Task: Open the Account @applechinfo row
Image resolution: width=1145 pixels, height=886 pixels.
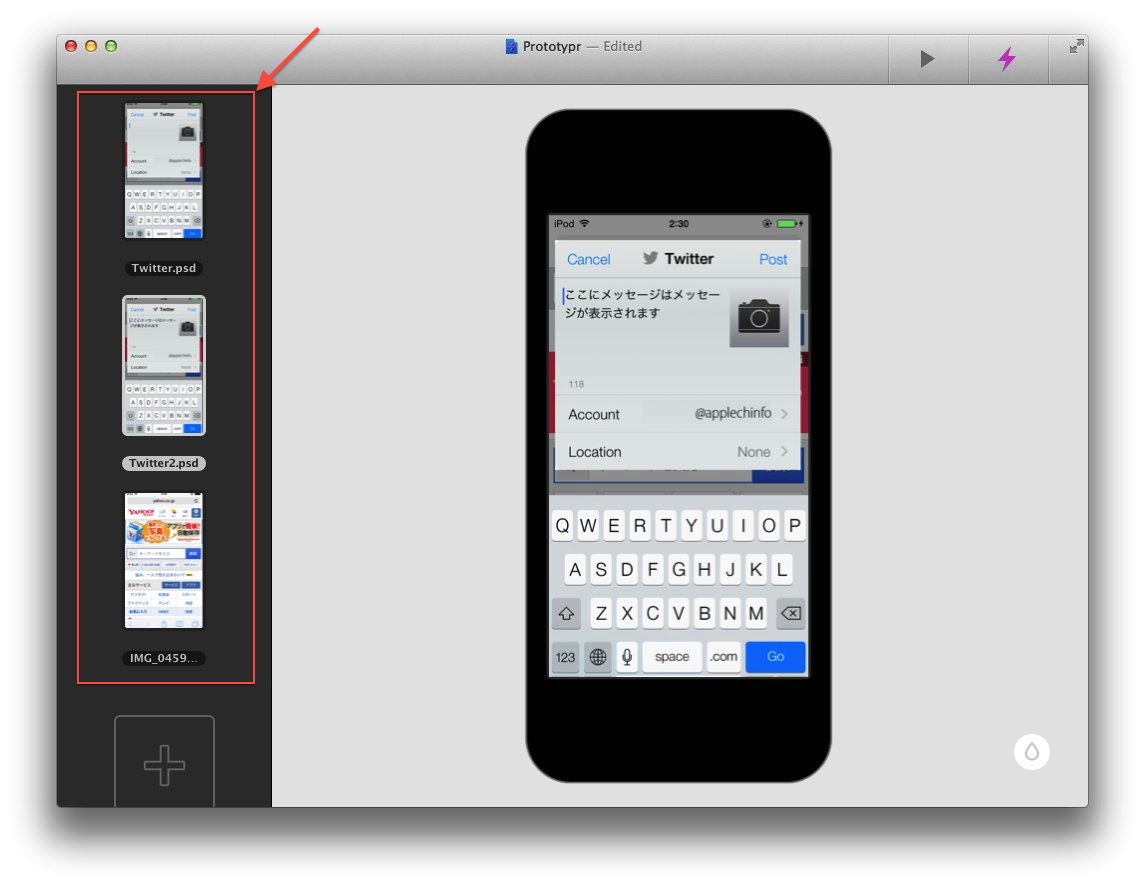Action: 678,414
